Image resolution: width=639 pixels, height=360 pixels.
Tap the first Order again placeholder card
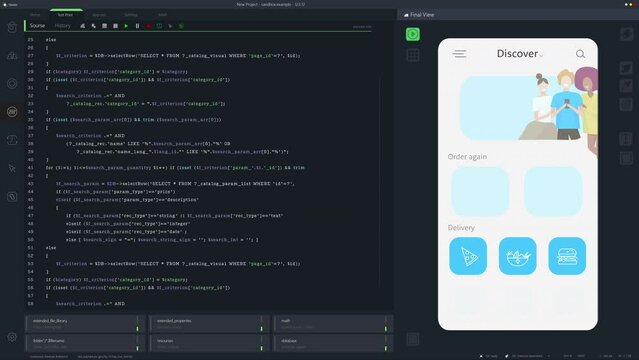point(480,191)
